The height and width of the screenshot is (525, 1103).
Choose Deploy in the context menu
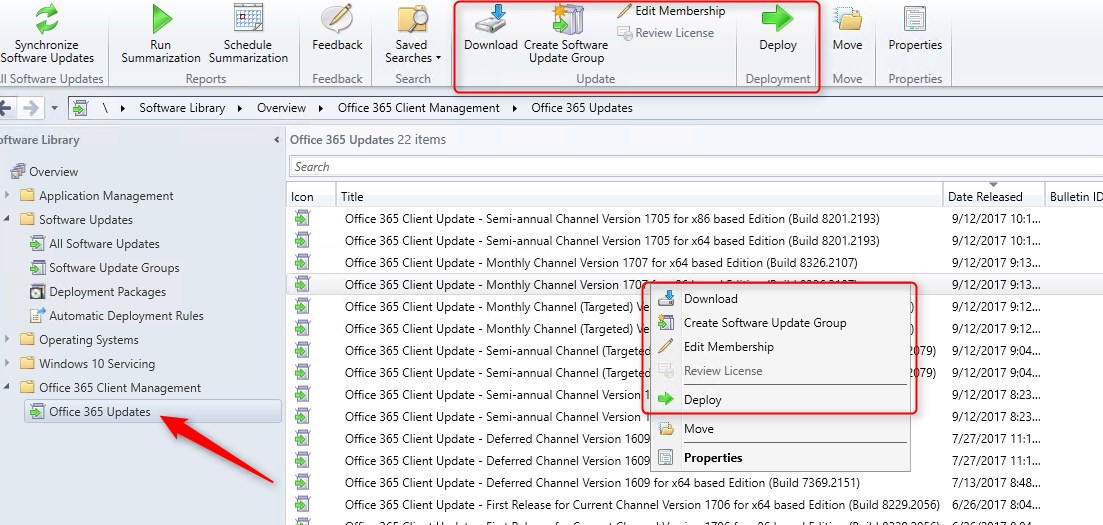tap(703, 400)
